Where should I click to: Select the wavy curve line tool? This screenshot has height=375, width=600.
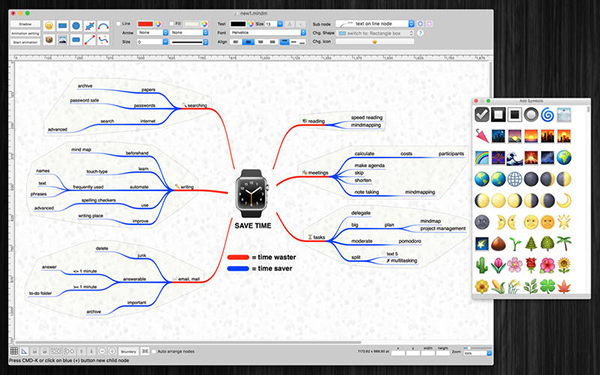[103, 39]
